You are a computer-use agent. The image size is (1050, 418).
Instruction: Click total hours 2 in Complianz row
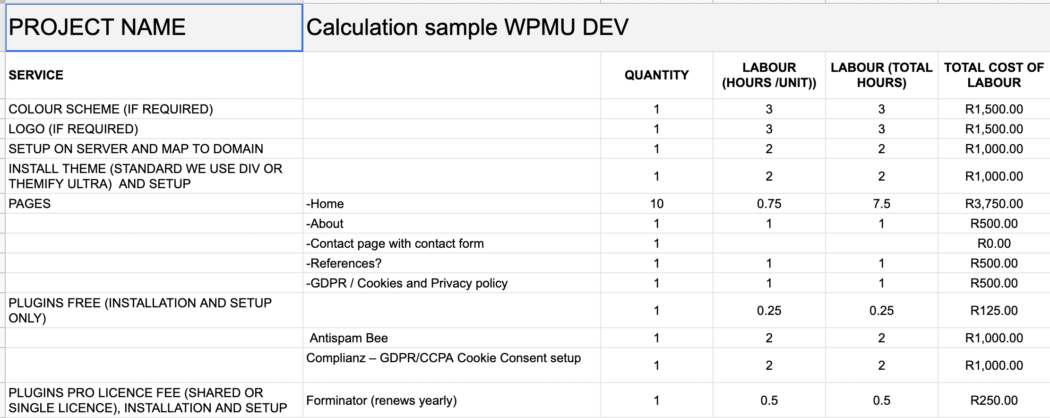[x=881, y=365]
